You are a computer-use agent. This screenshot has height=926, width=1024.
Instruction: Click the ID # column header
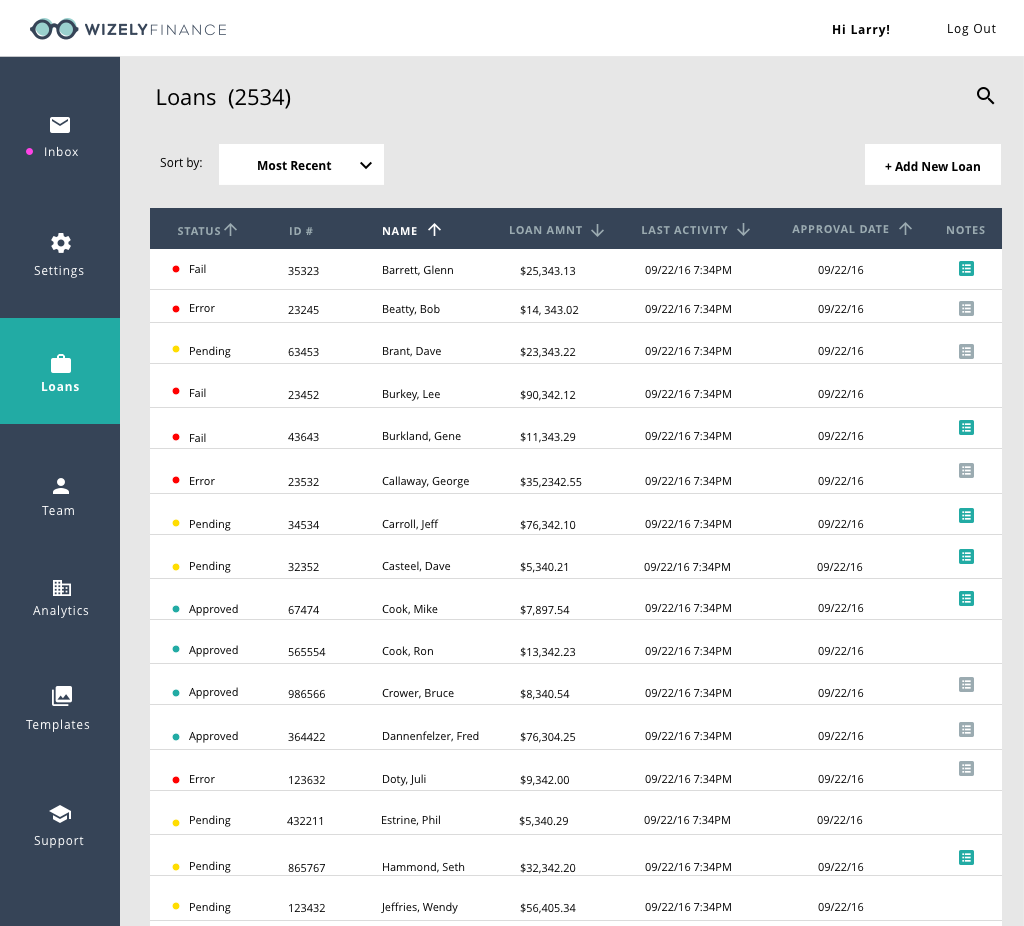[x=301, y=231]
